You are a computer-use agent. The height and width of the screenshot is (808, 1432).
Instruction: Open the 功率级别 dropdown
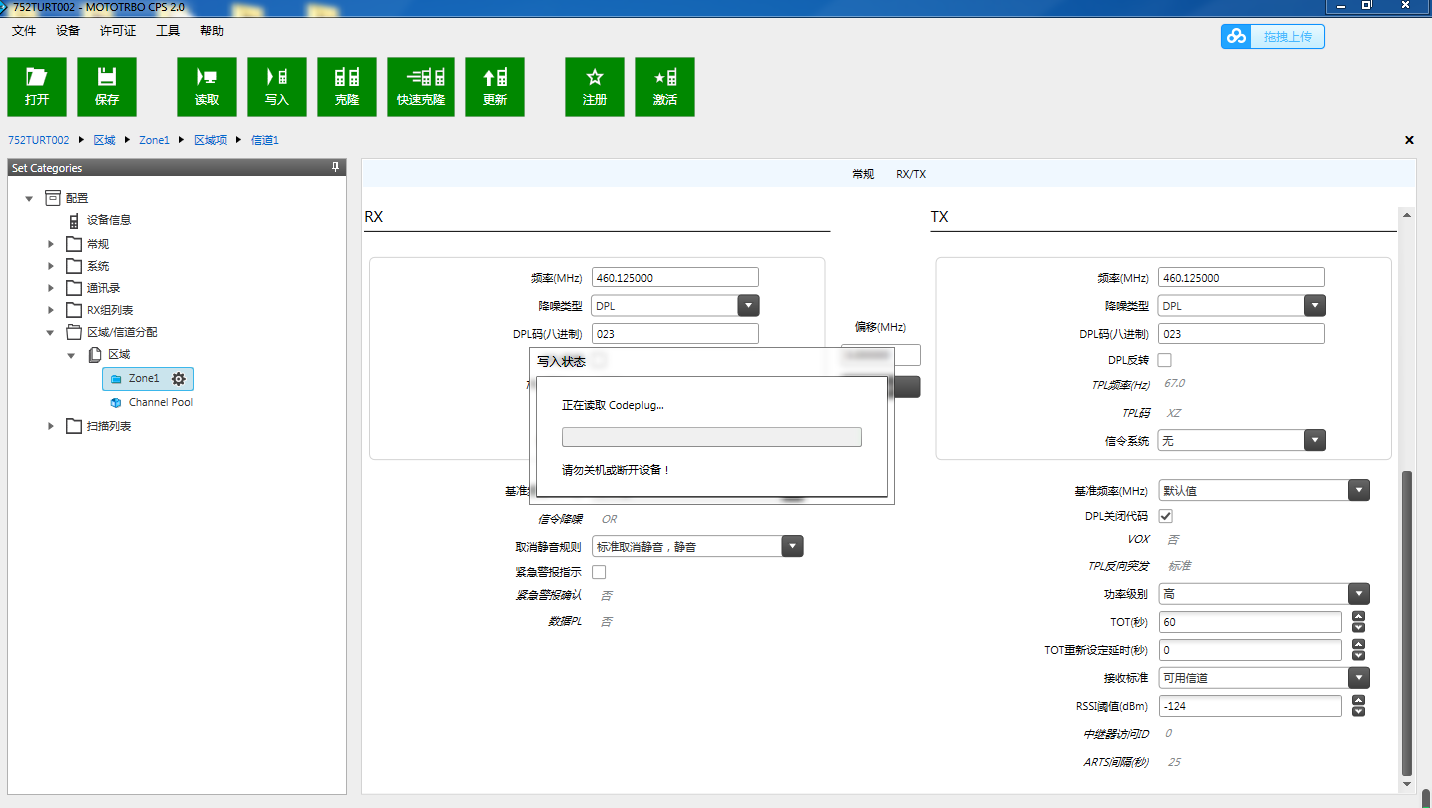tap(1358, 593)
